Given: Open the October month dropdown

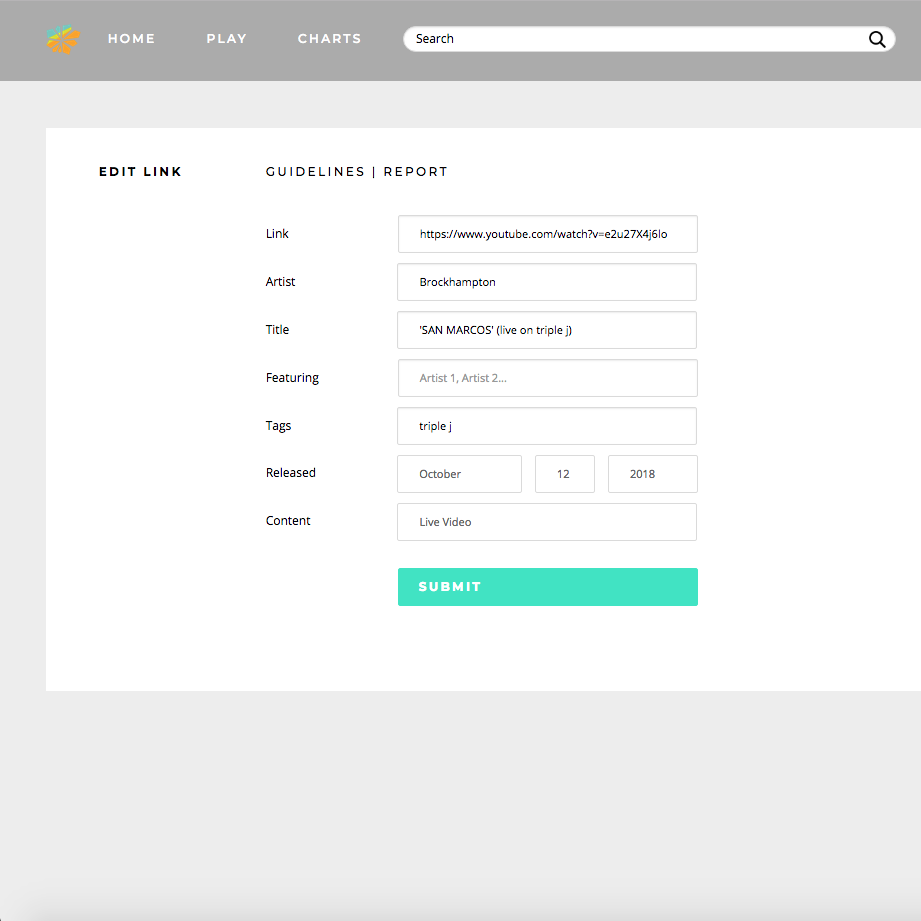Looking at the screenshot, I should click(459, 473).
